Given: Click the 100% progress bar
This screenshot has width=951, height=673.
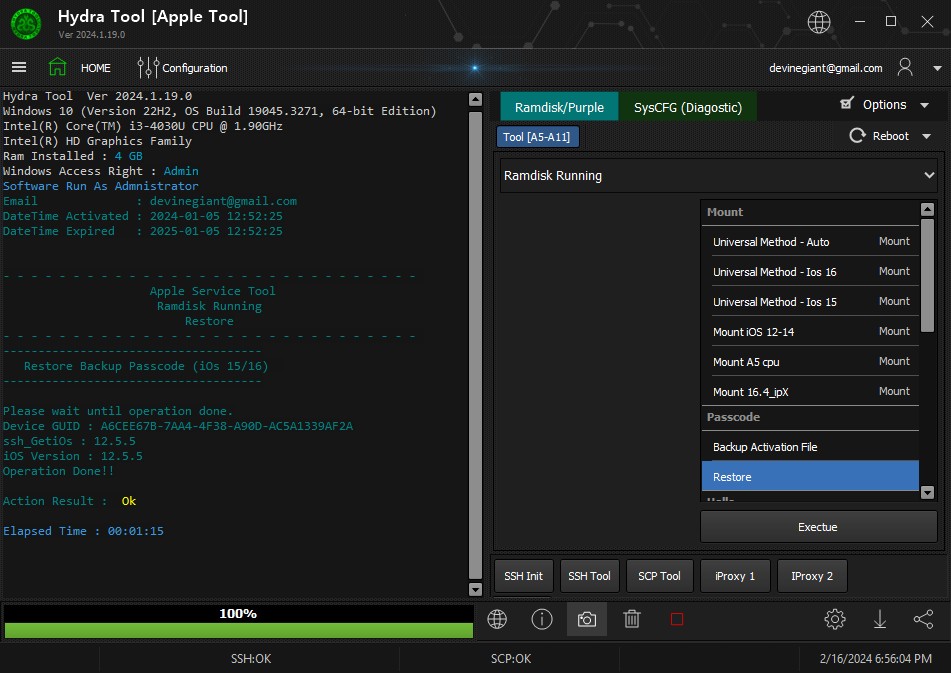Looking at the screenshot, I should [238, 621].
